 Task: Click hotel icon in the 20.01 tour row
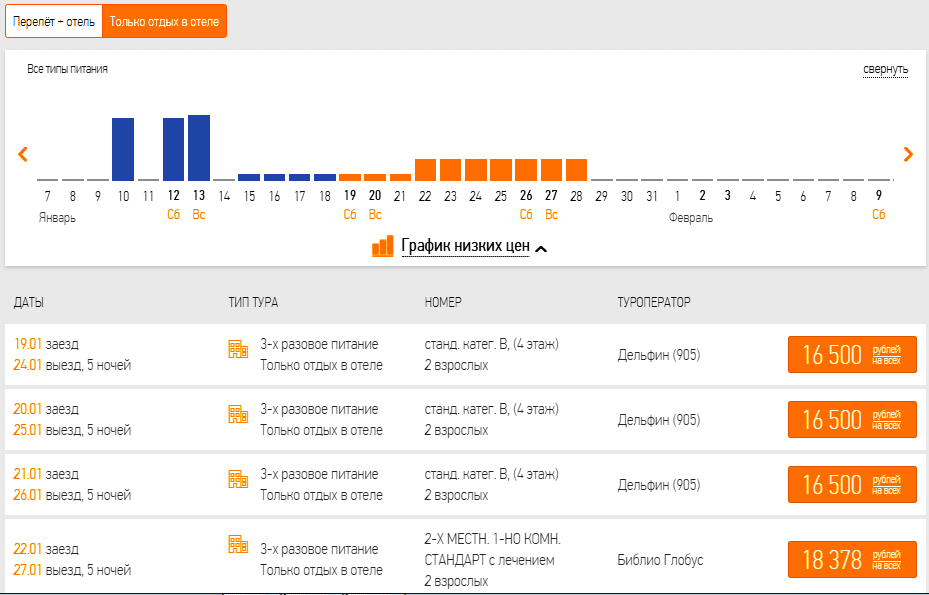[x=237, y=414]
